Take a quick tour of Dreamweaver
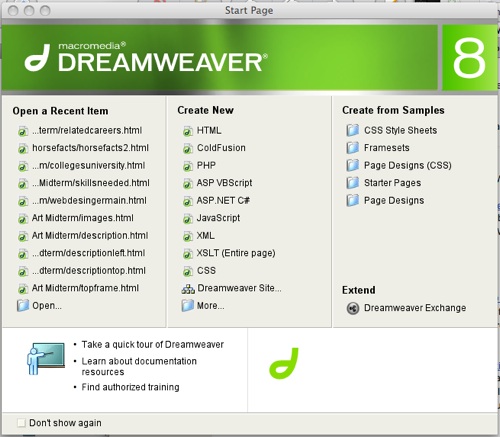The height and width of the screenshot is (437, 500). [153, 345]
